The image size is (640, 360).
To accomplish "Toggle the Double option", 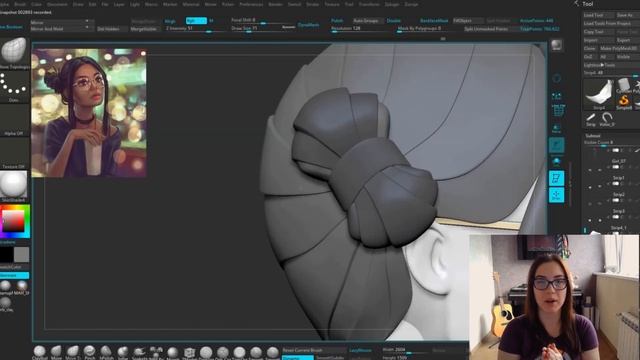I will click(393, 20).
